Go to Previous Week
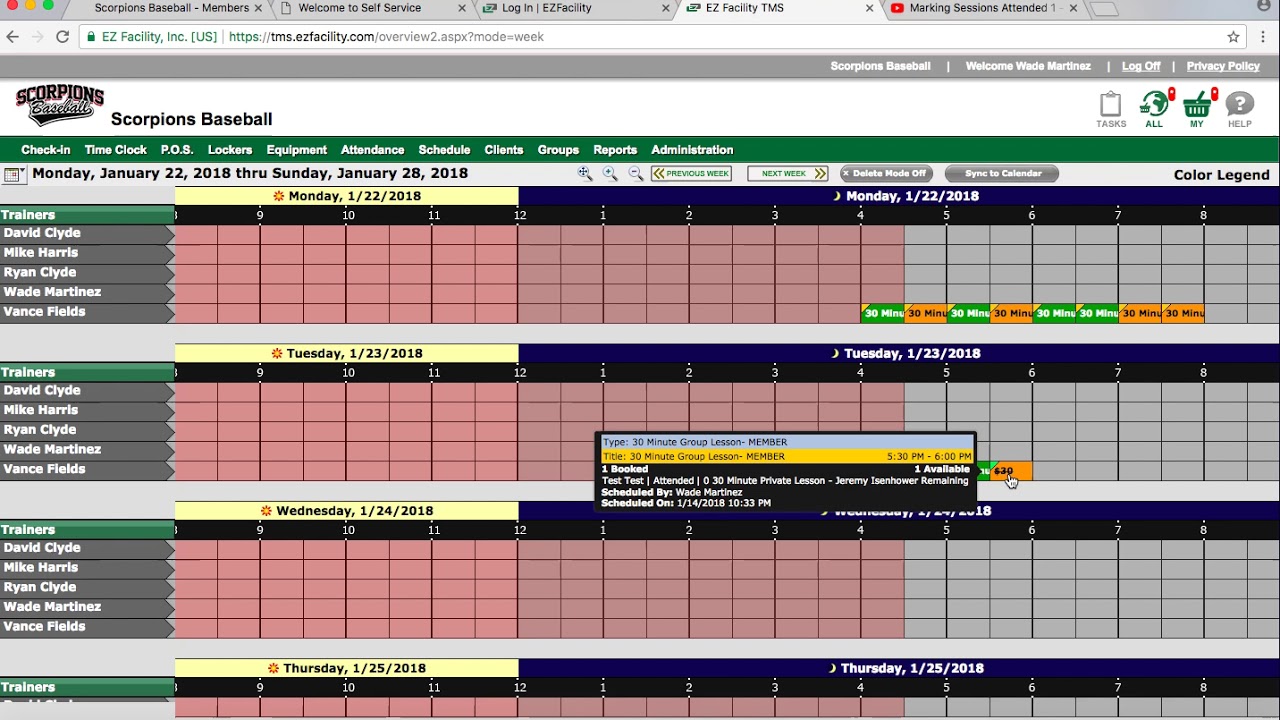 pos(691,174)
